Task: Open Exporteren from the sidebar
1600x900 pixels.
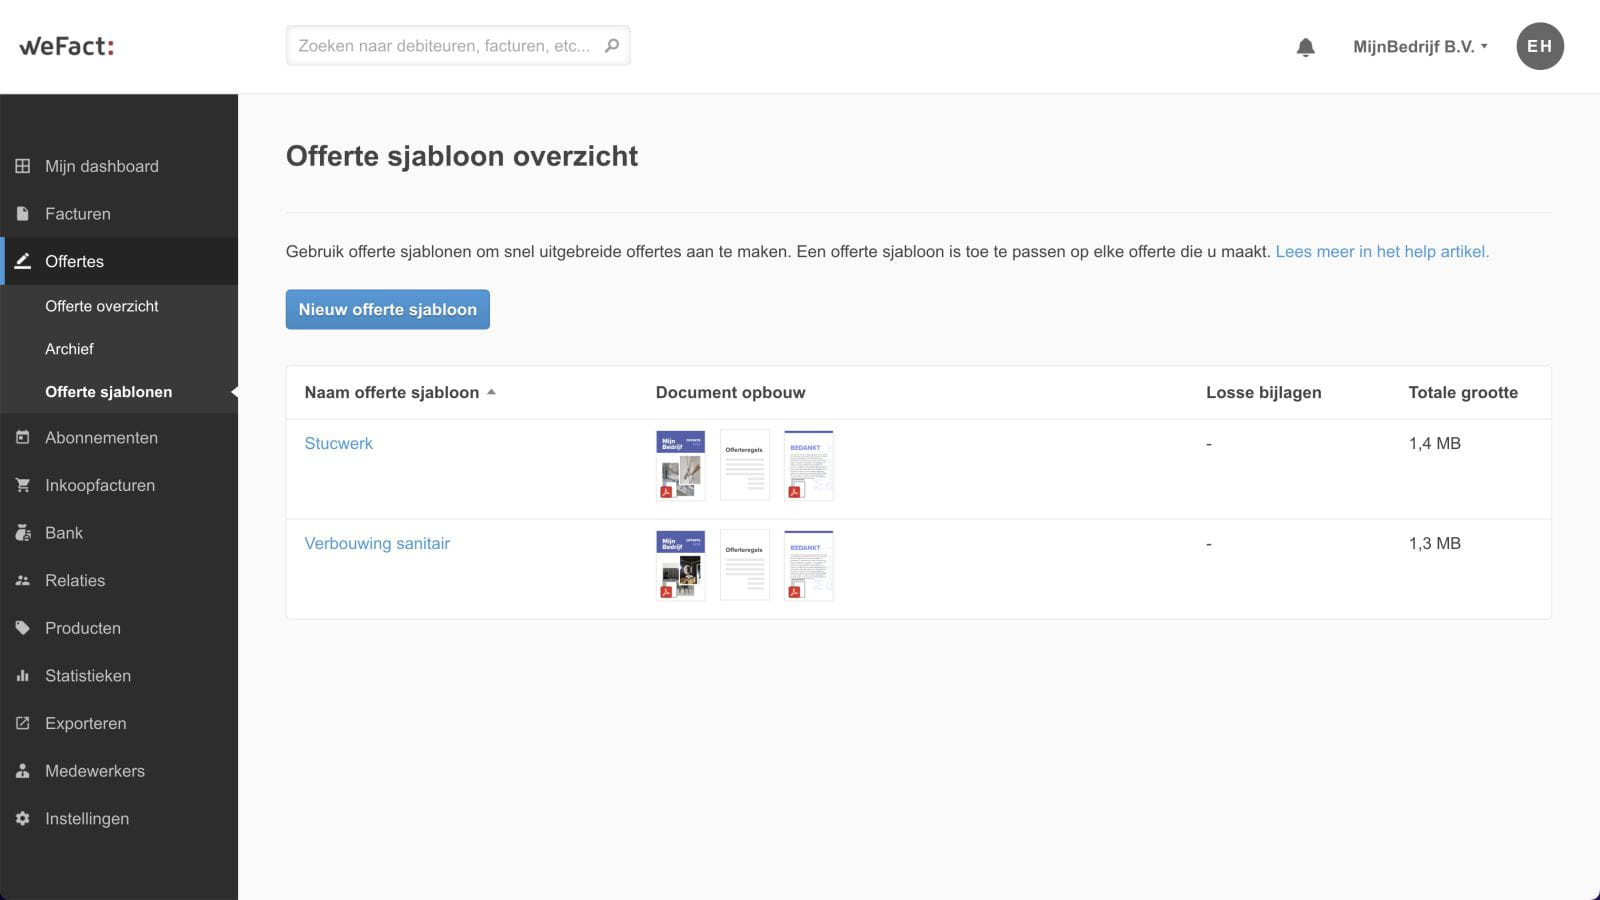Action: tap(85, 723)
